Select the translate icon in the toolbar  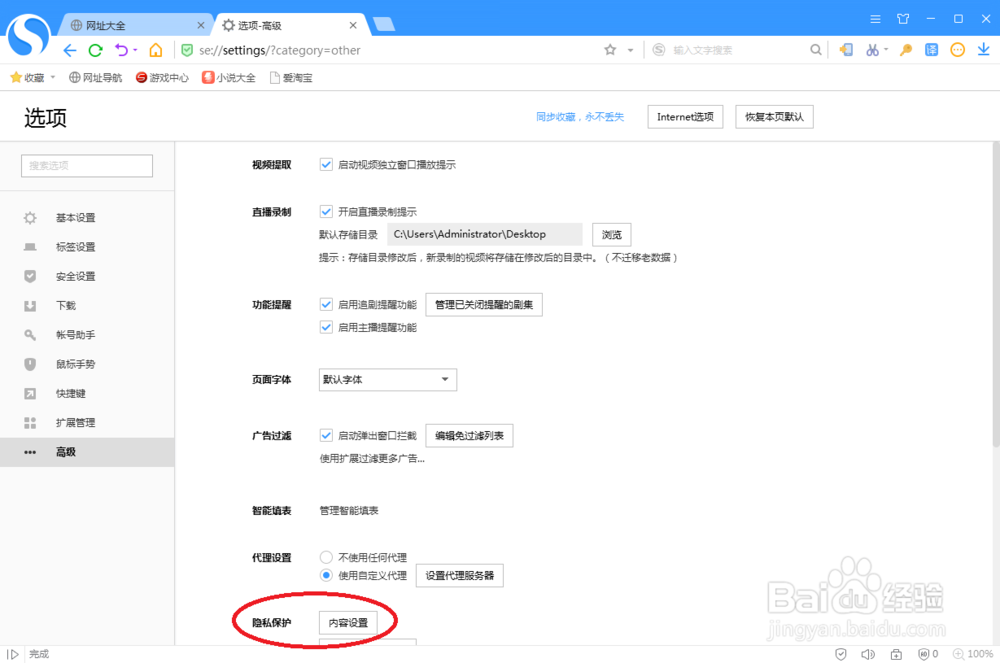930,49
